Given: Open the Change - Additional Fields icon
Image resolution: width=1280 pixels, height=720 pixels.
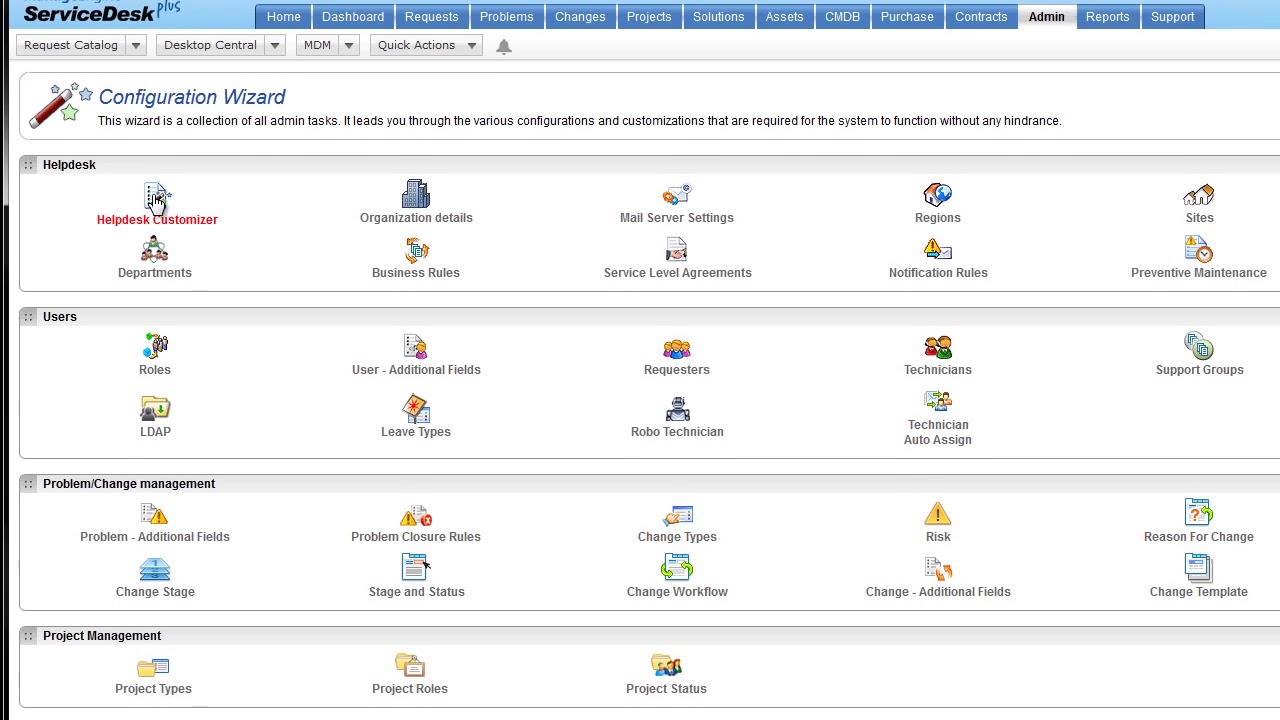Looking at the screenshot, I should [938, 568].
